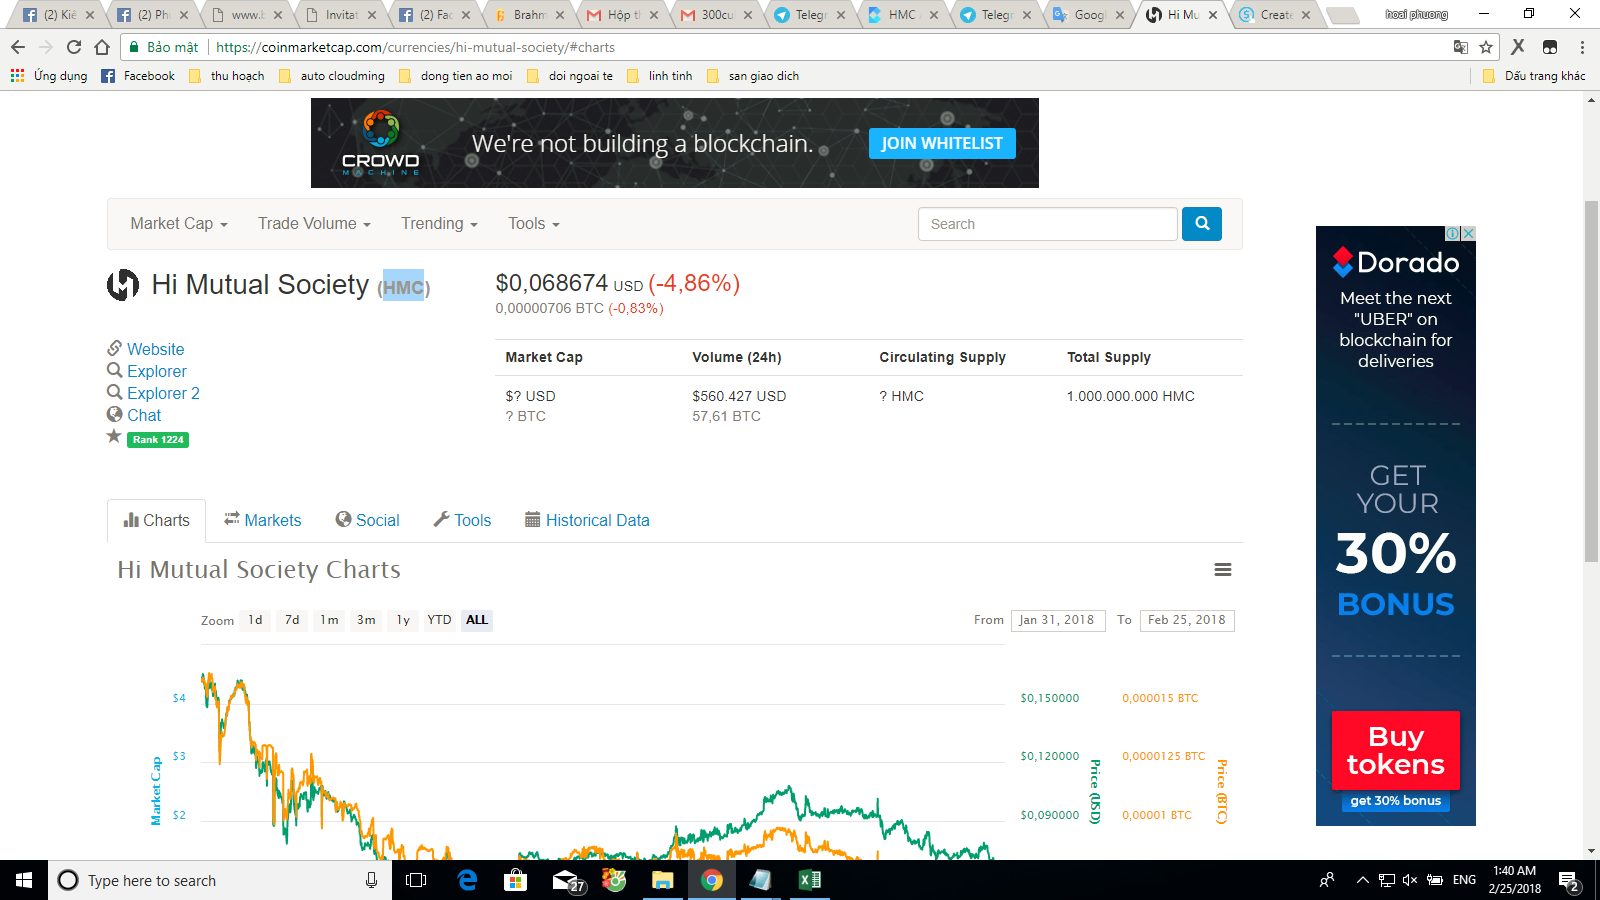Open the Trending dropdown menu
This screenshot has width=1600, height=900.
(x=440, y=224)
